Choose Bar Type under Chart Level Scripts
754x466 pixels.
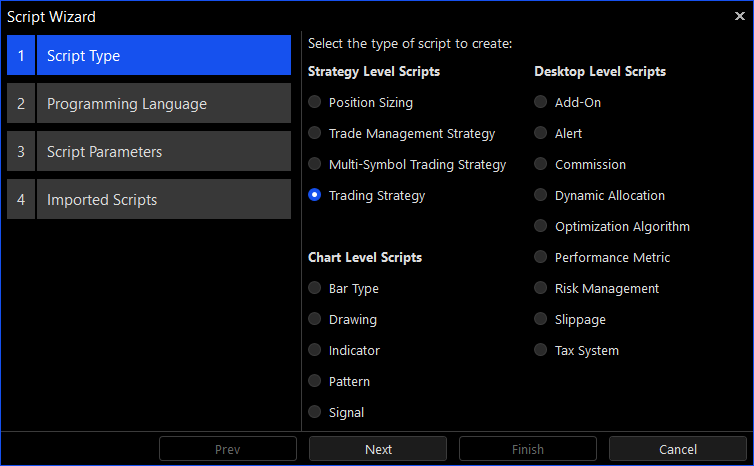(x=315, y=288)
